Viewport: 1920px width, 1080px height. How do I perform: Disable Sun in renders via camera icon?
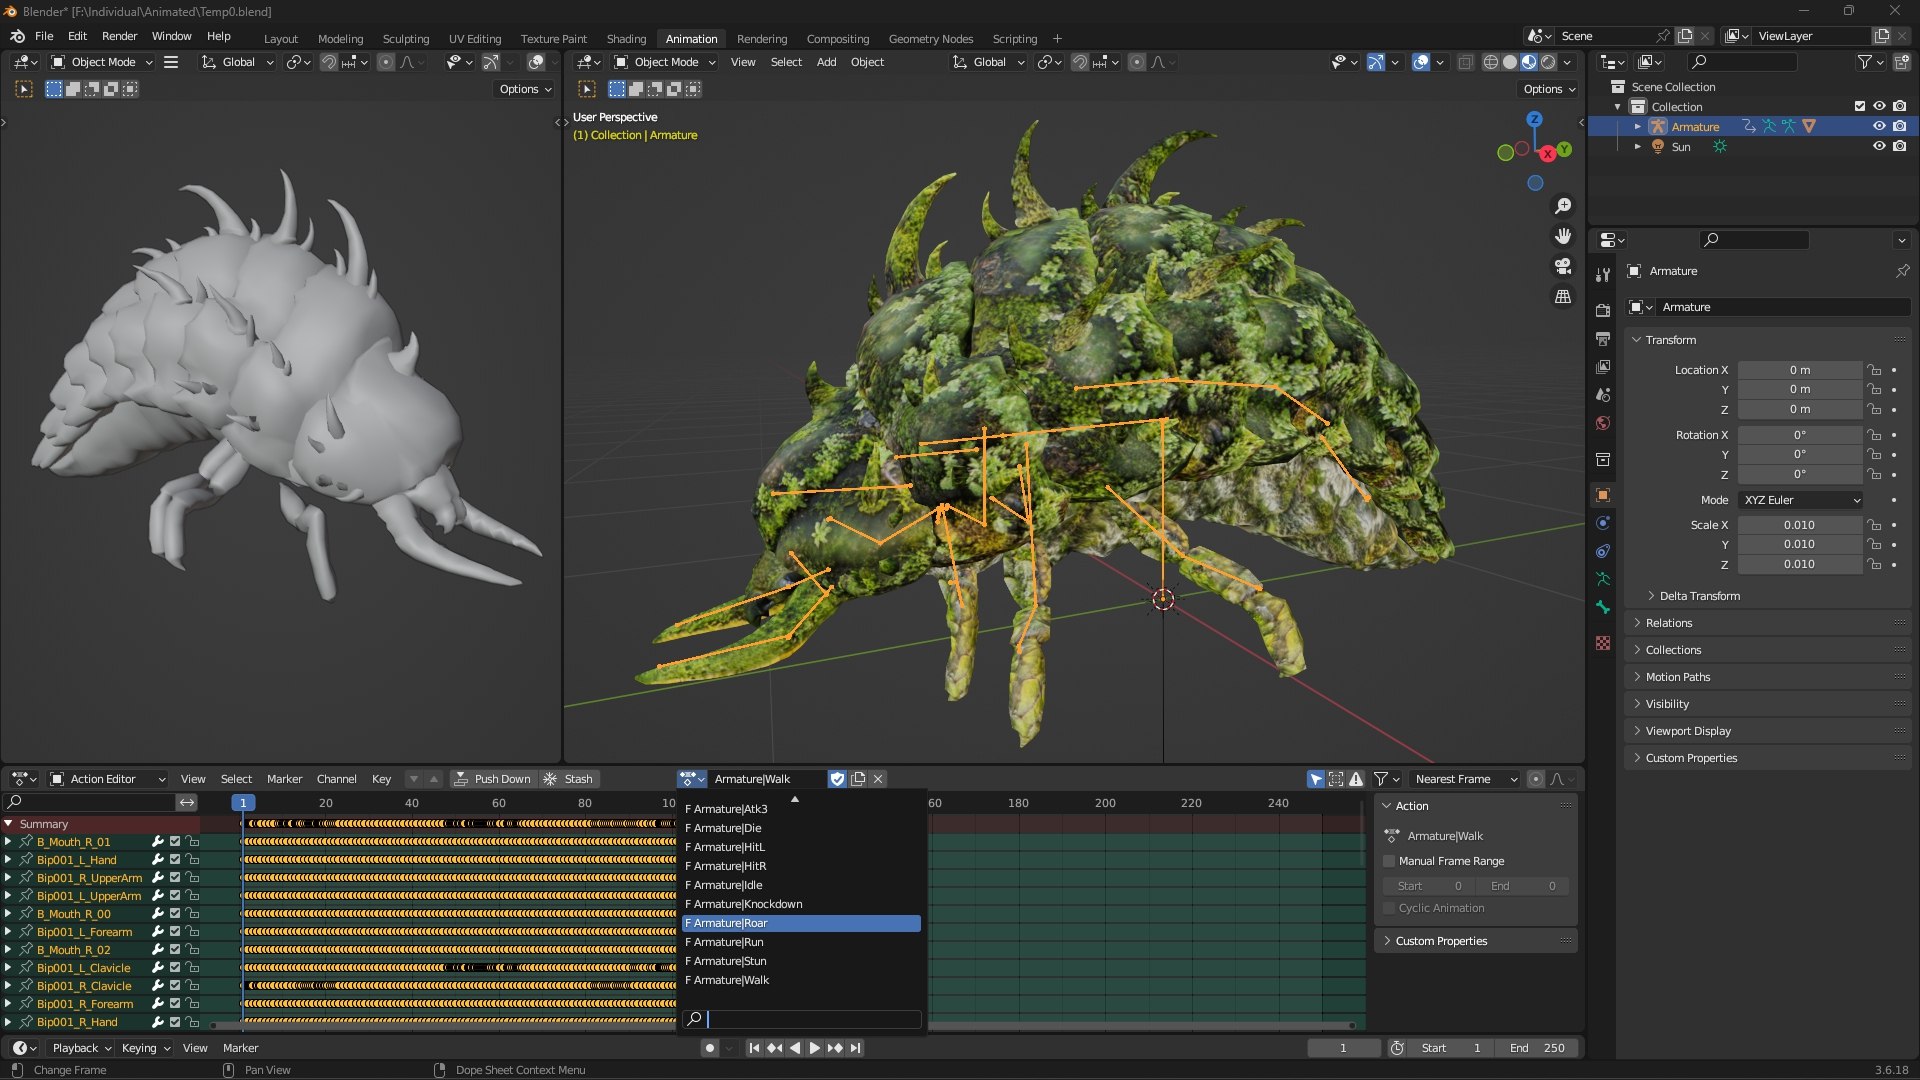[1899, 146]
